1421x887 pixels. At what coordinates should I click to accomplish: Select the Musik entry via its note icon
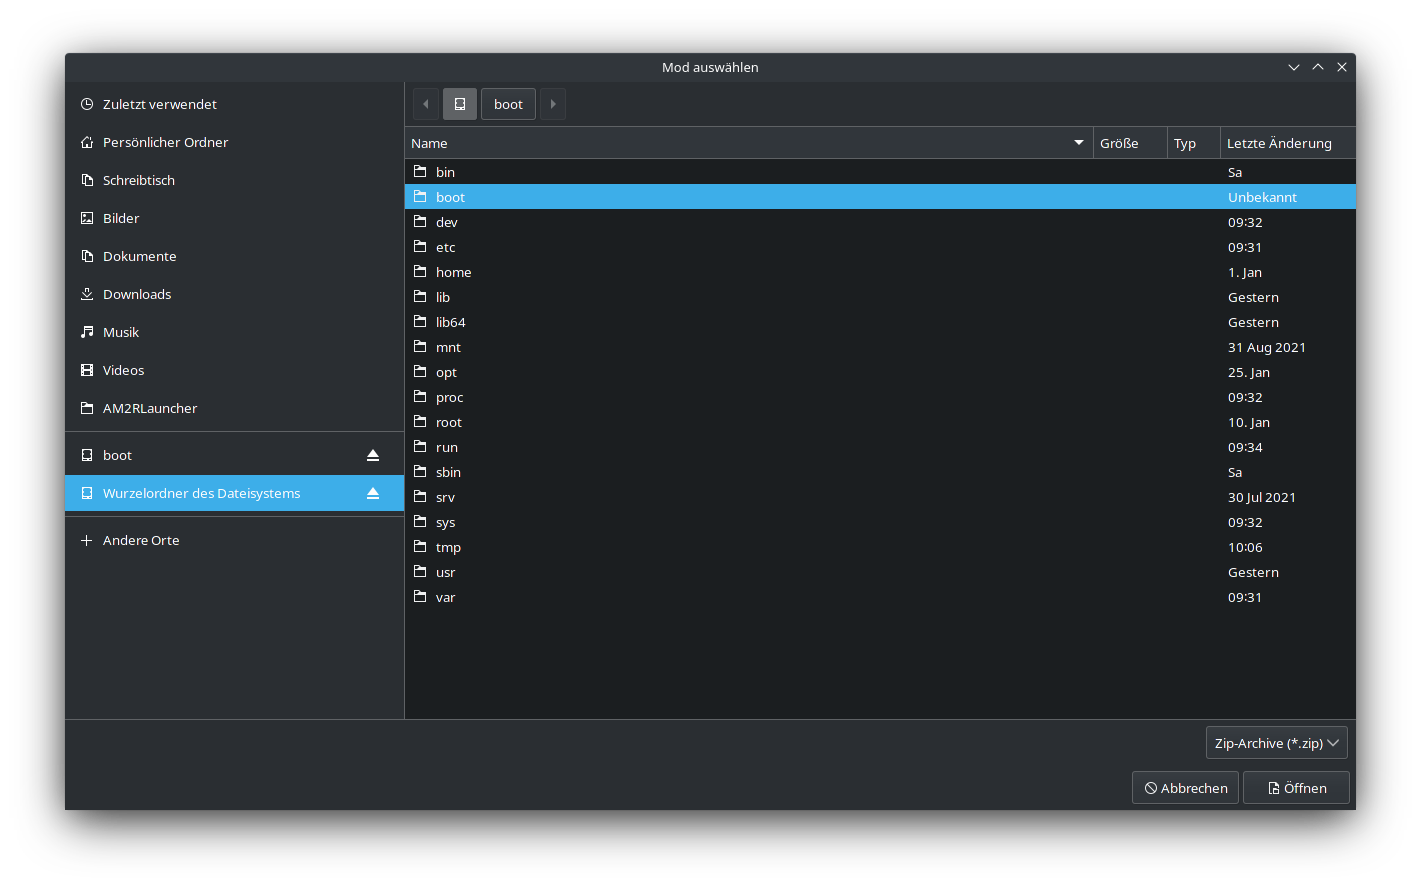point(85,332)
